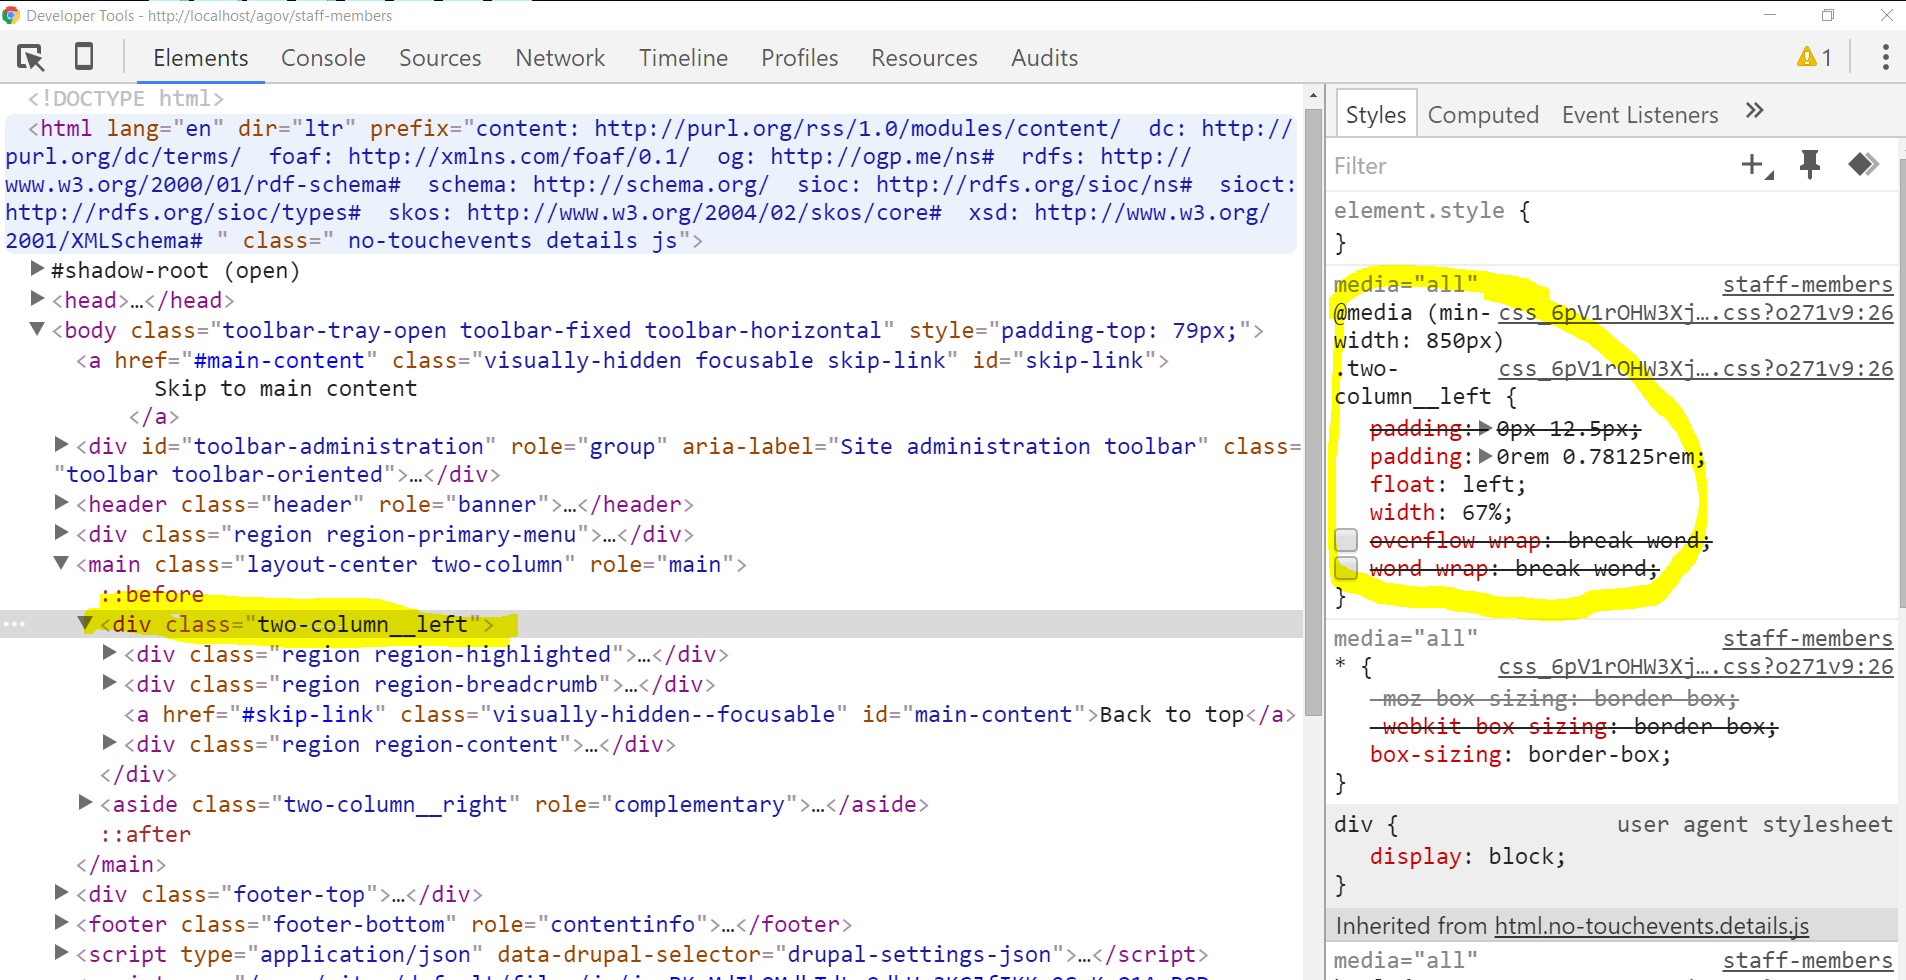Select the skip-link anchor element row
1906x980 pixels.
pos(622,360)
